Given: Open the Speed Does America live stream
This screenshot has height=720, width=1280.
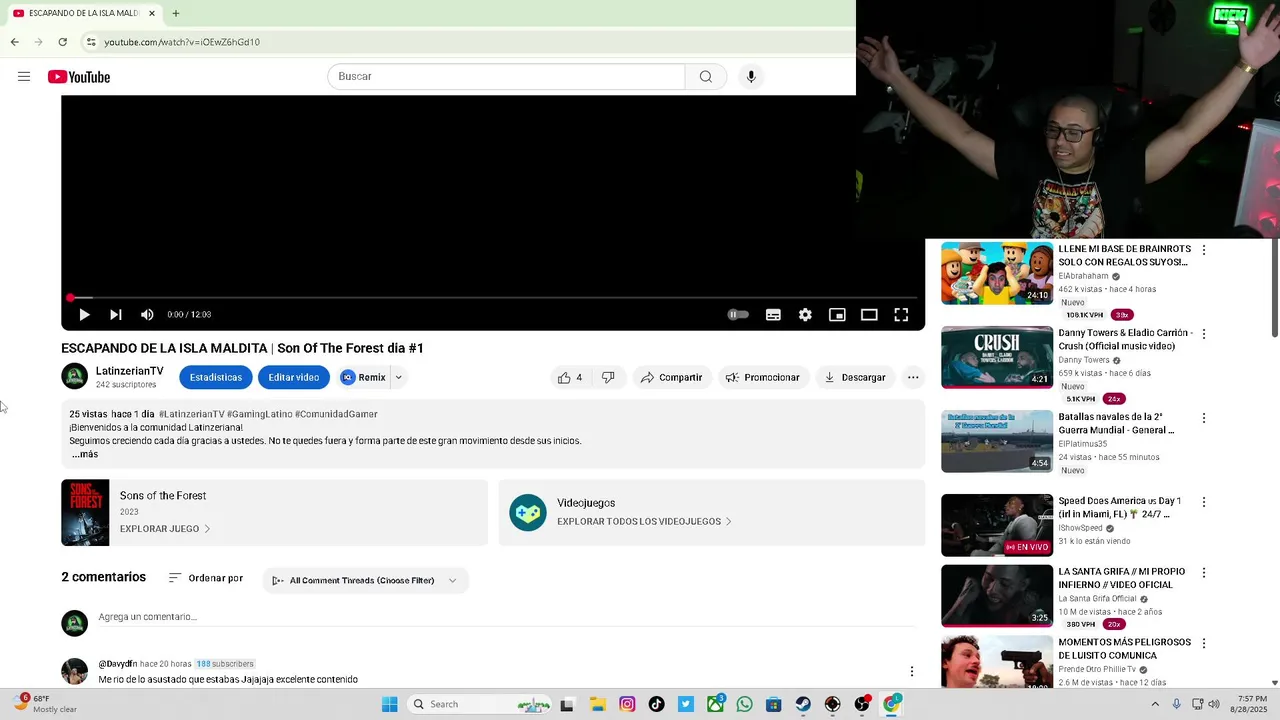Looking at the screenshot, I should pyautogui.click(x=997, y=525).
